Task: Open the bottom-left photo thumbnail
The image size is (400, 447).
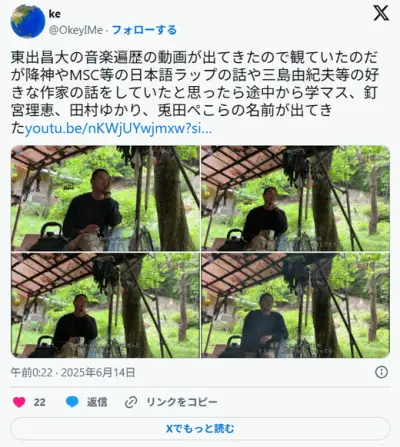Action: pyautogui.click(x=105, y=305)
